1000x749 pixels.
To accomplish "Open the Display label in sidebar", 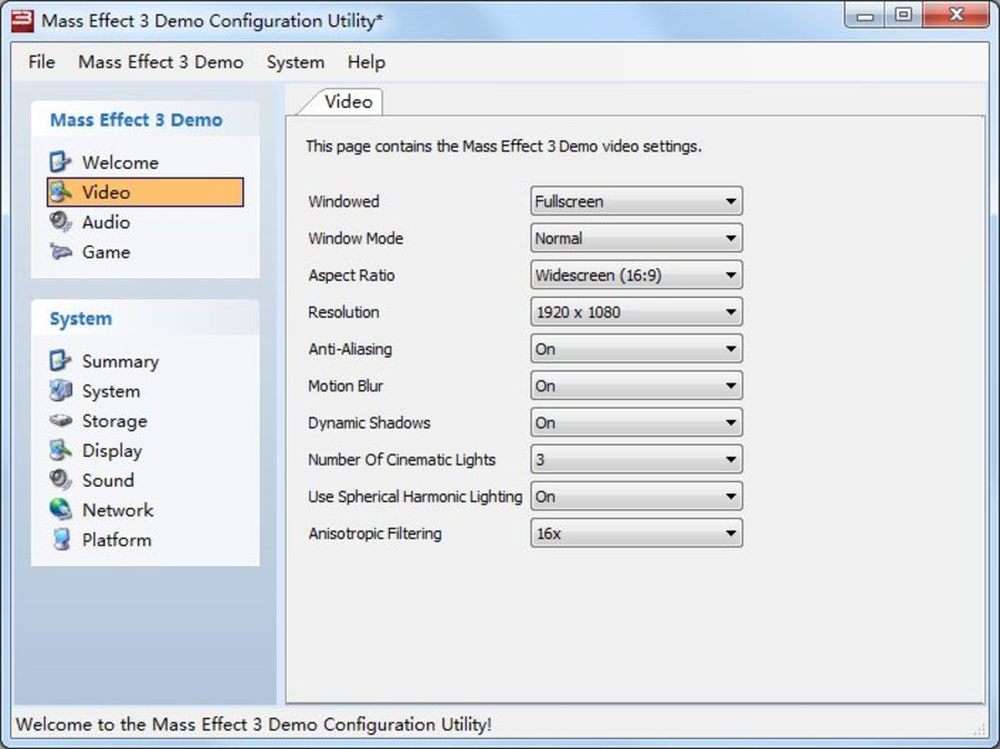I will pos(112,450).
